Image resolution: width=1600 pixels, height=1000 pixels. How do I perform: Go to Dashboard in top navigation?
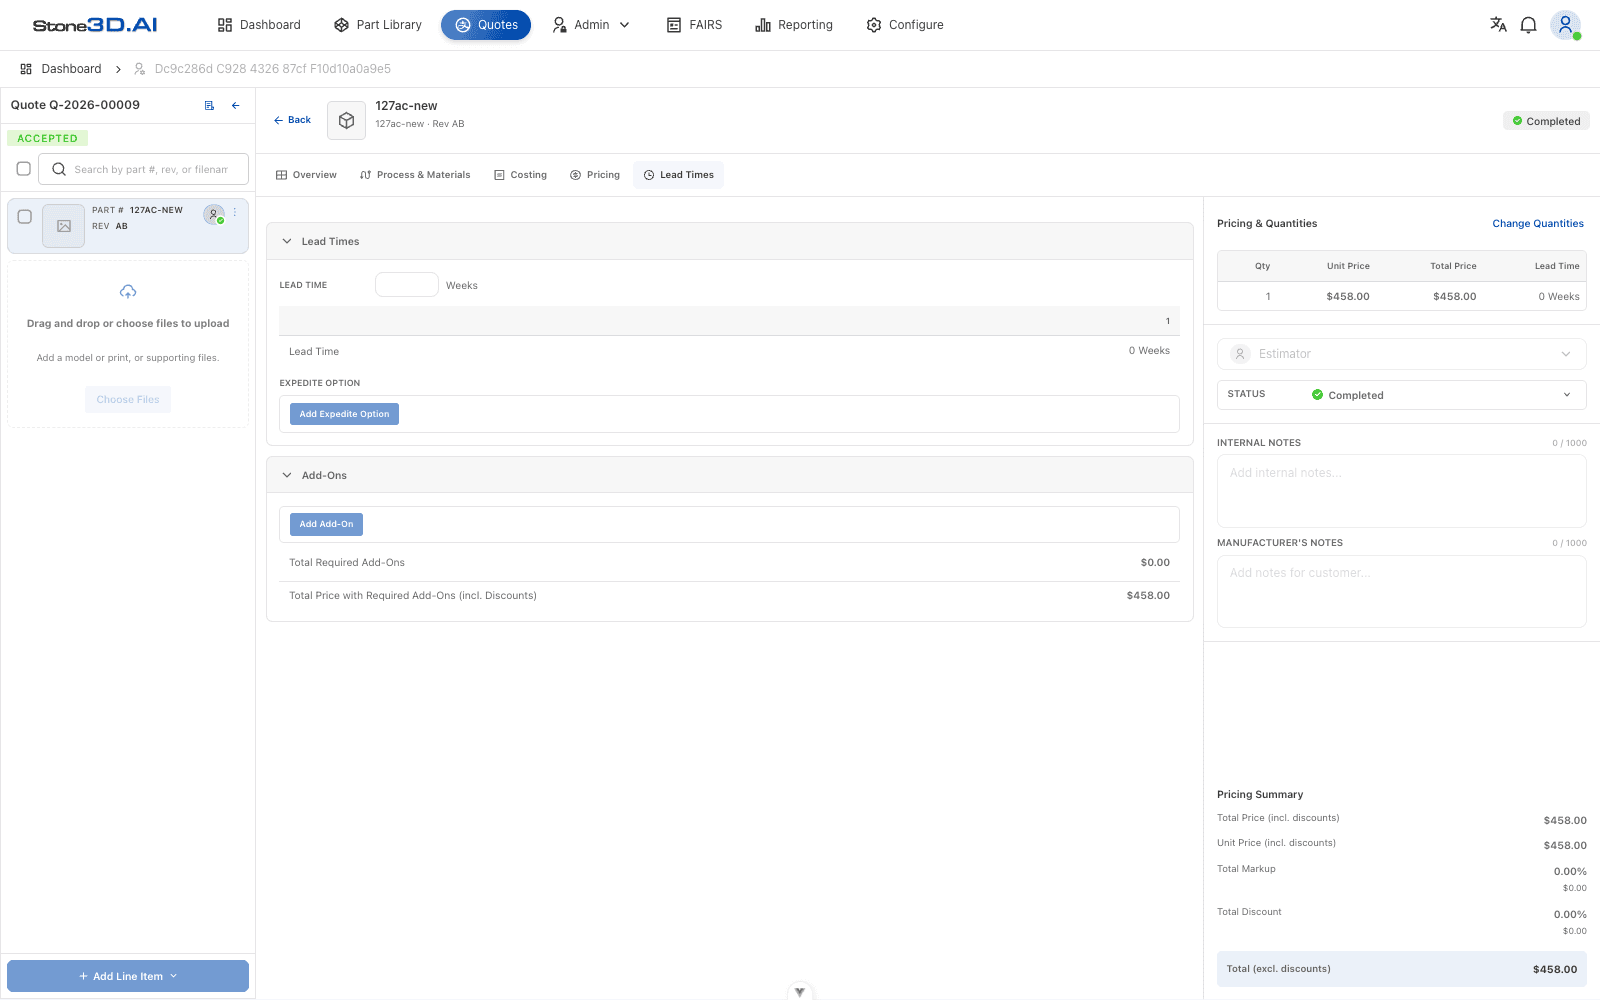click(259, 25)
